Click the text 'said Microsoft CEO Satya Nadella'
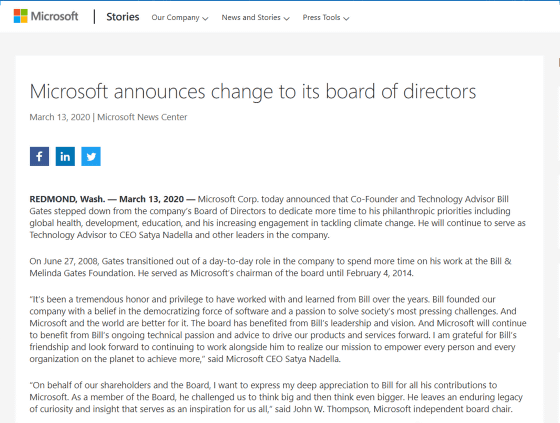Screen dimensions: 560x423 (x=274, y=359)
